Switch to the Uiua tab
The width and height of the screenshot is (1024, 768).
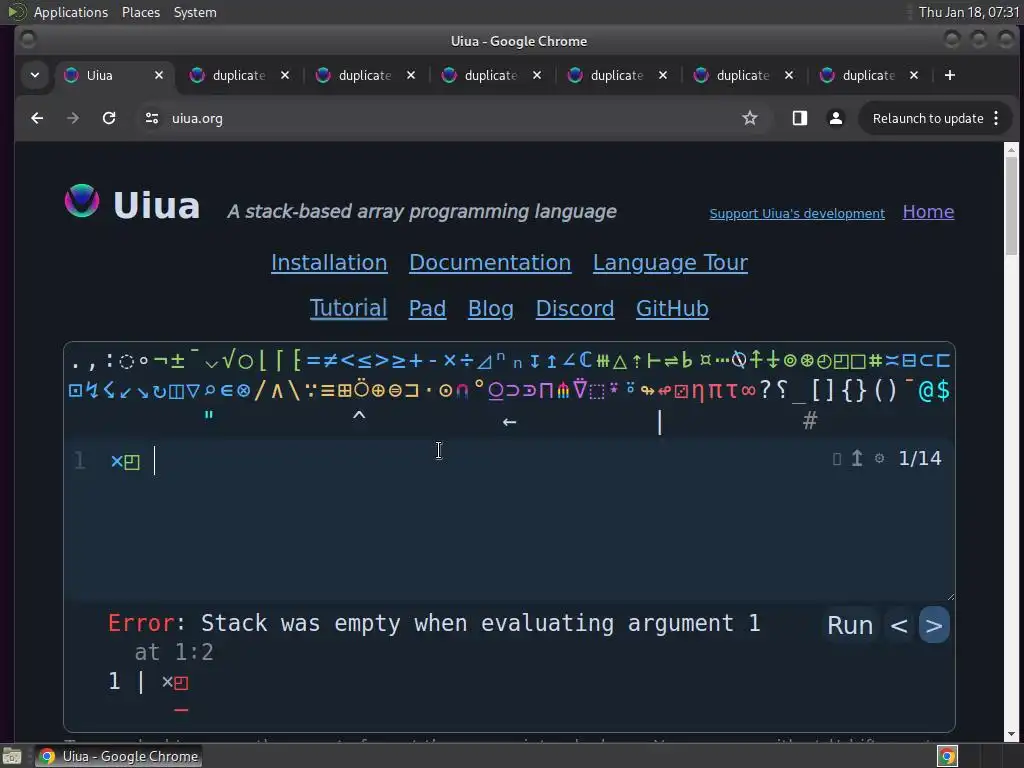click(x=115, y=75)
